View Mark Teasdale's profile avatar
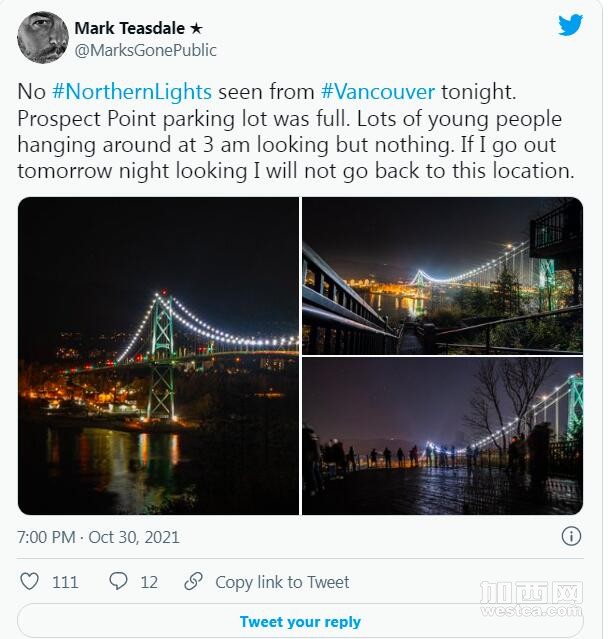 pyautogui.click(x=43, y=37)
